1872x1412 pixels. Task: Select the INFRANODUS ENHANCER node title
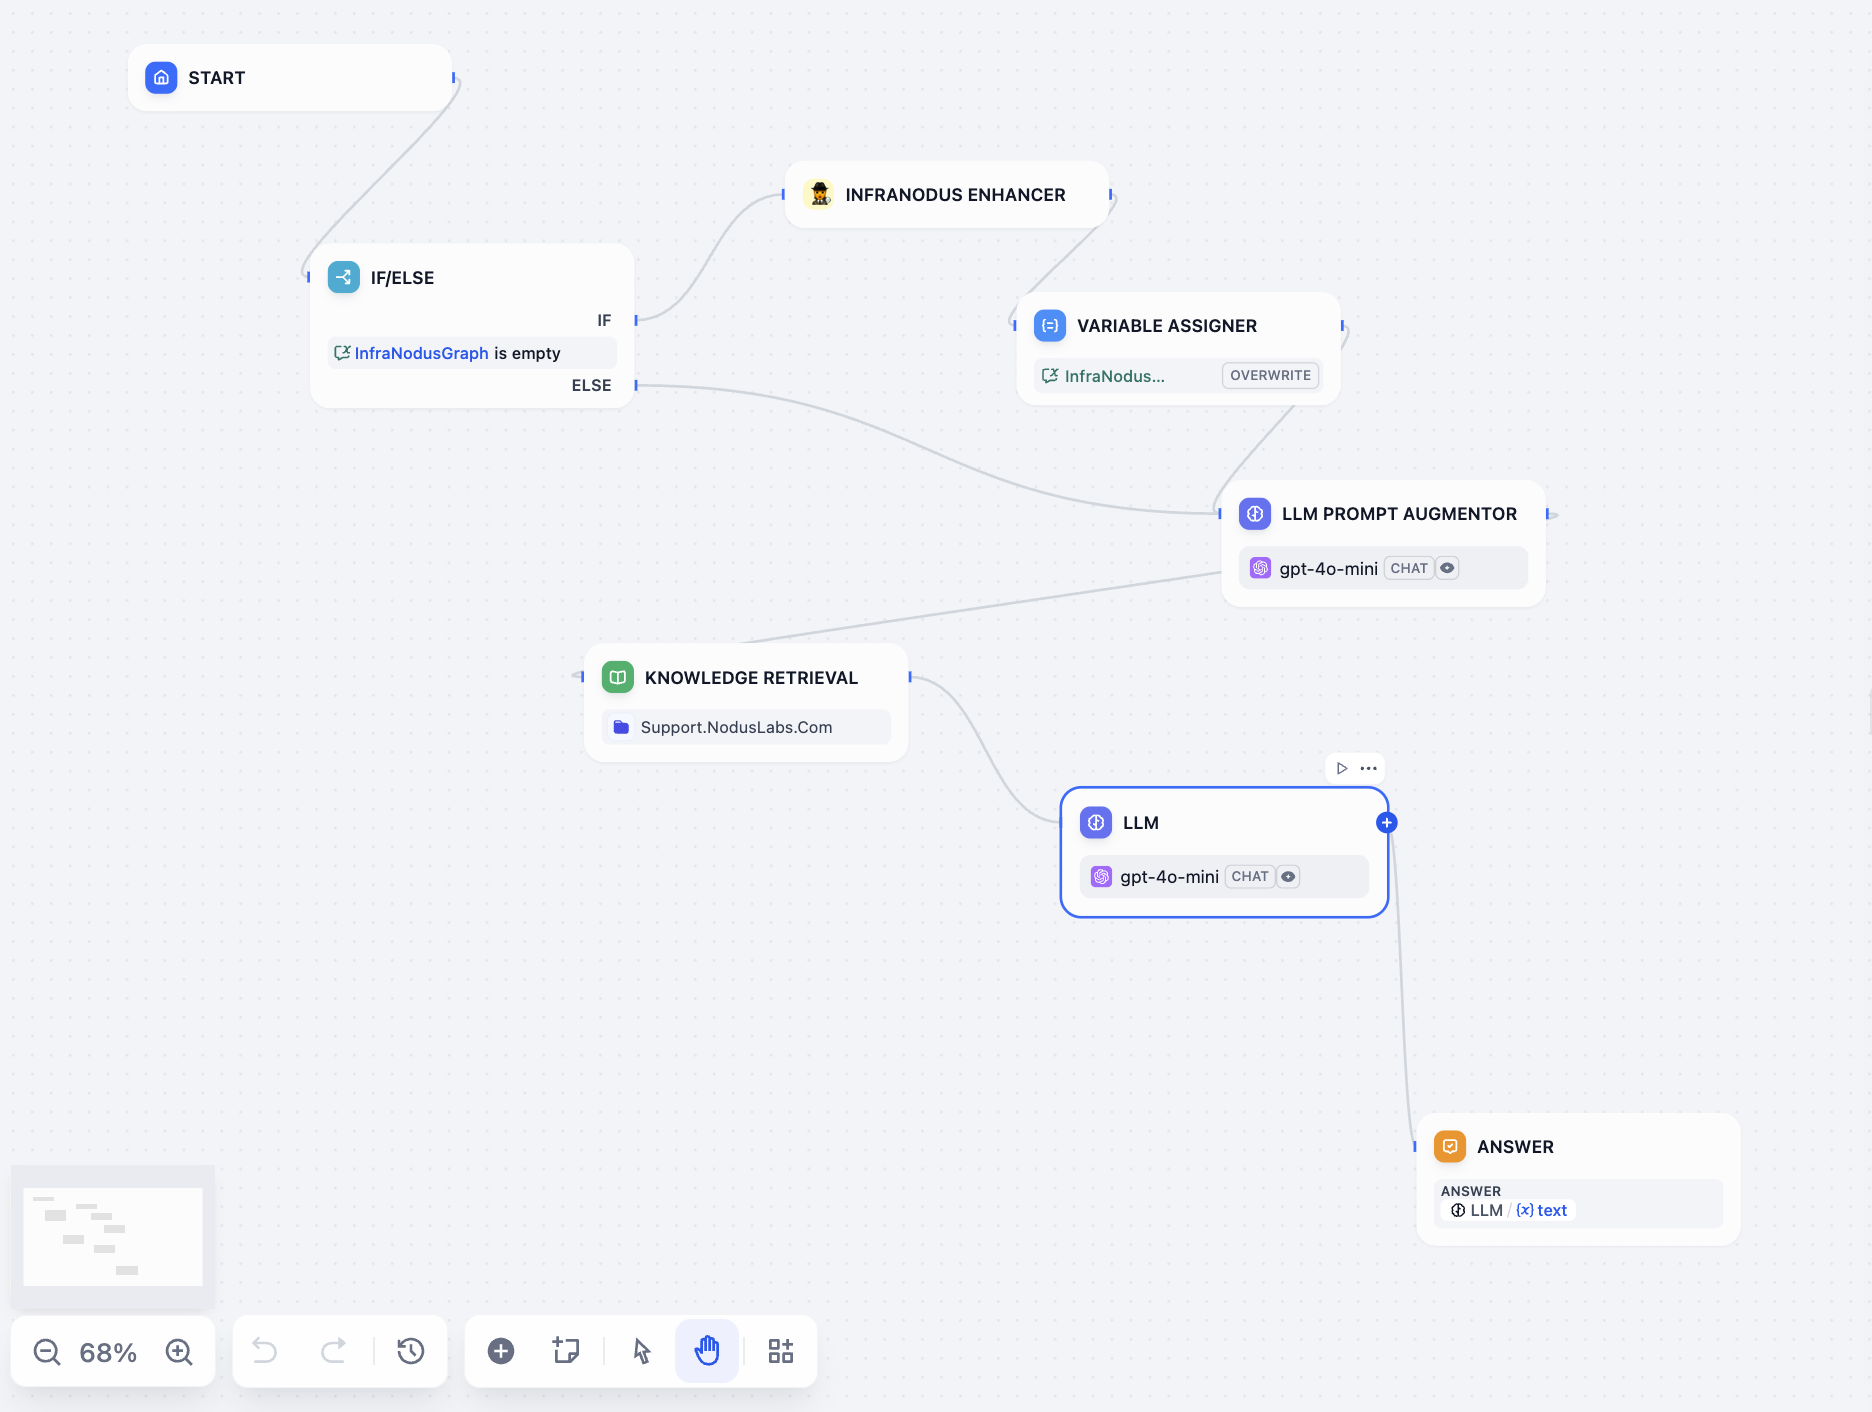955,195
